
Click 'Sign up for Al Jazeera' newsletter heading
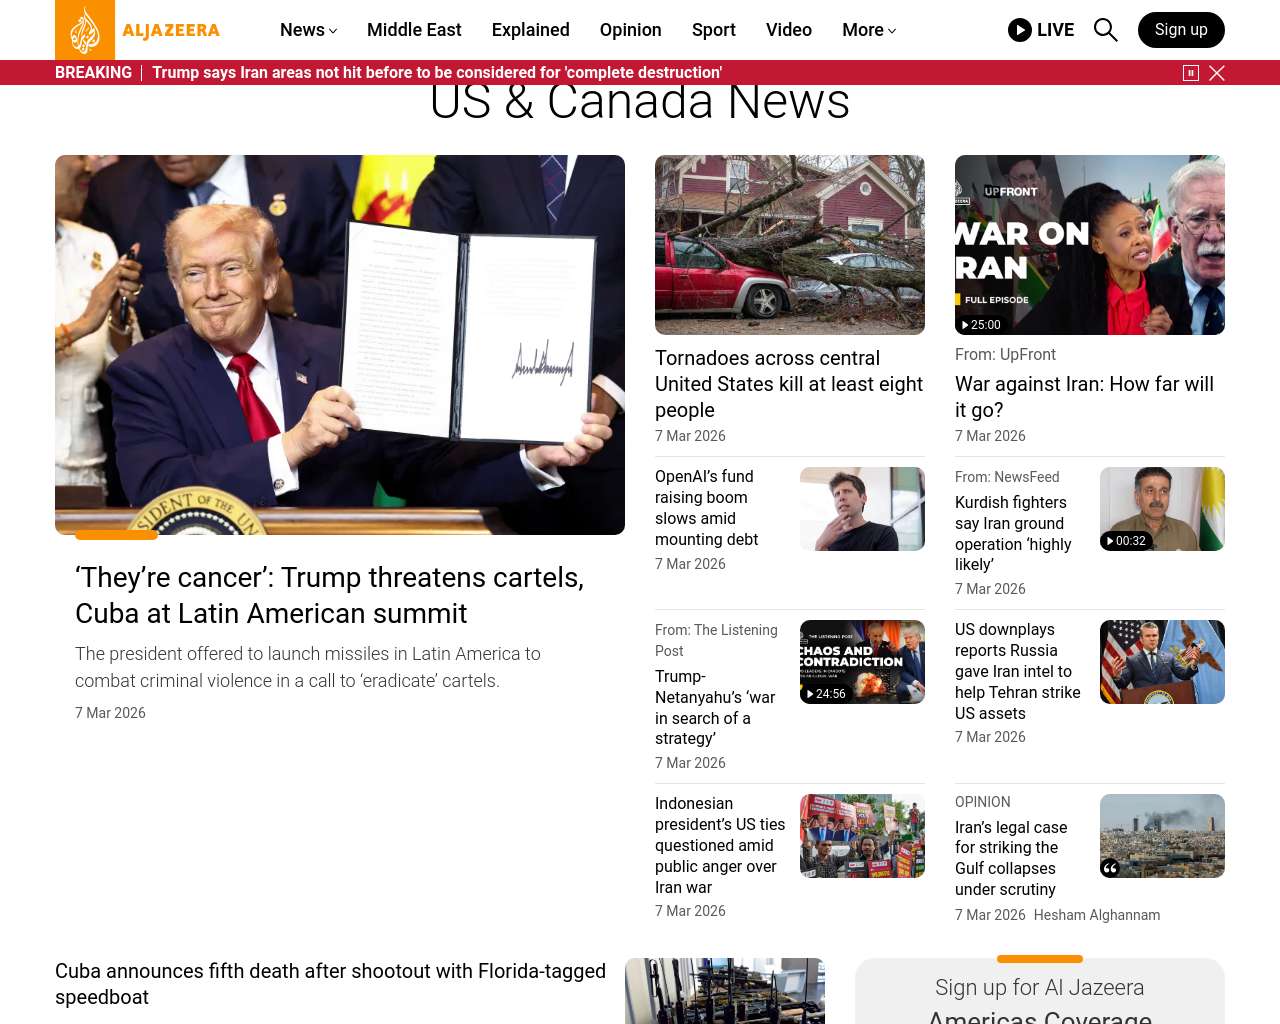coord(1040,988)
